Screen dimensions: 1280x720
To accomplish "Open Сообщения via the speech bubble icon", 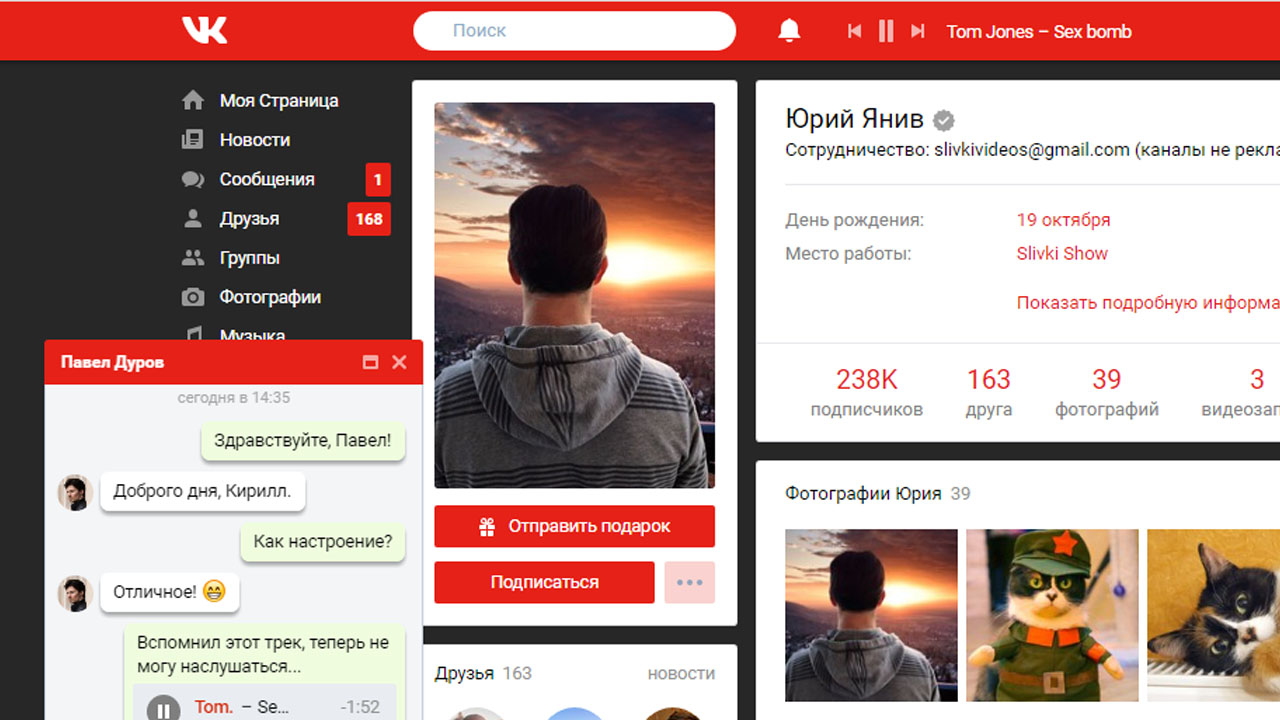I will 191,179.
